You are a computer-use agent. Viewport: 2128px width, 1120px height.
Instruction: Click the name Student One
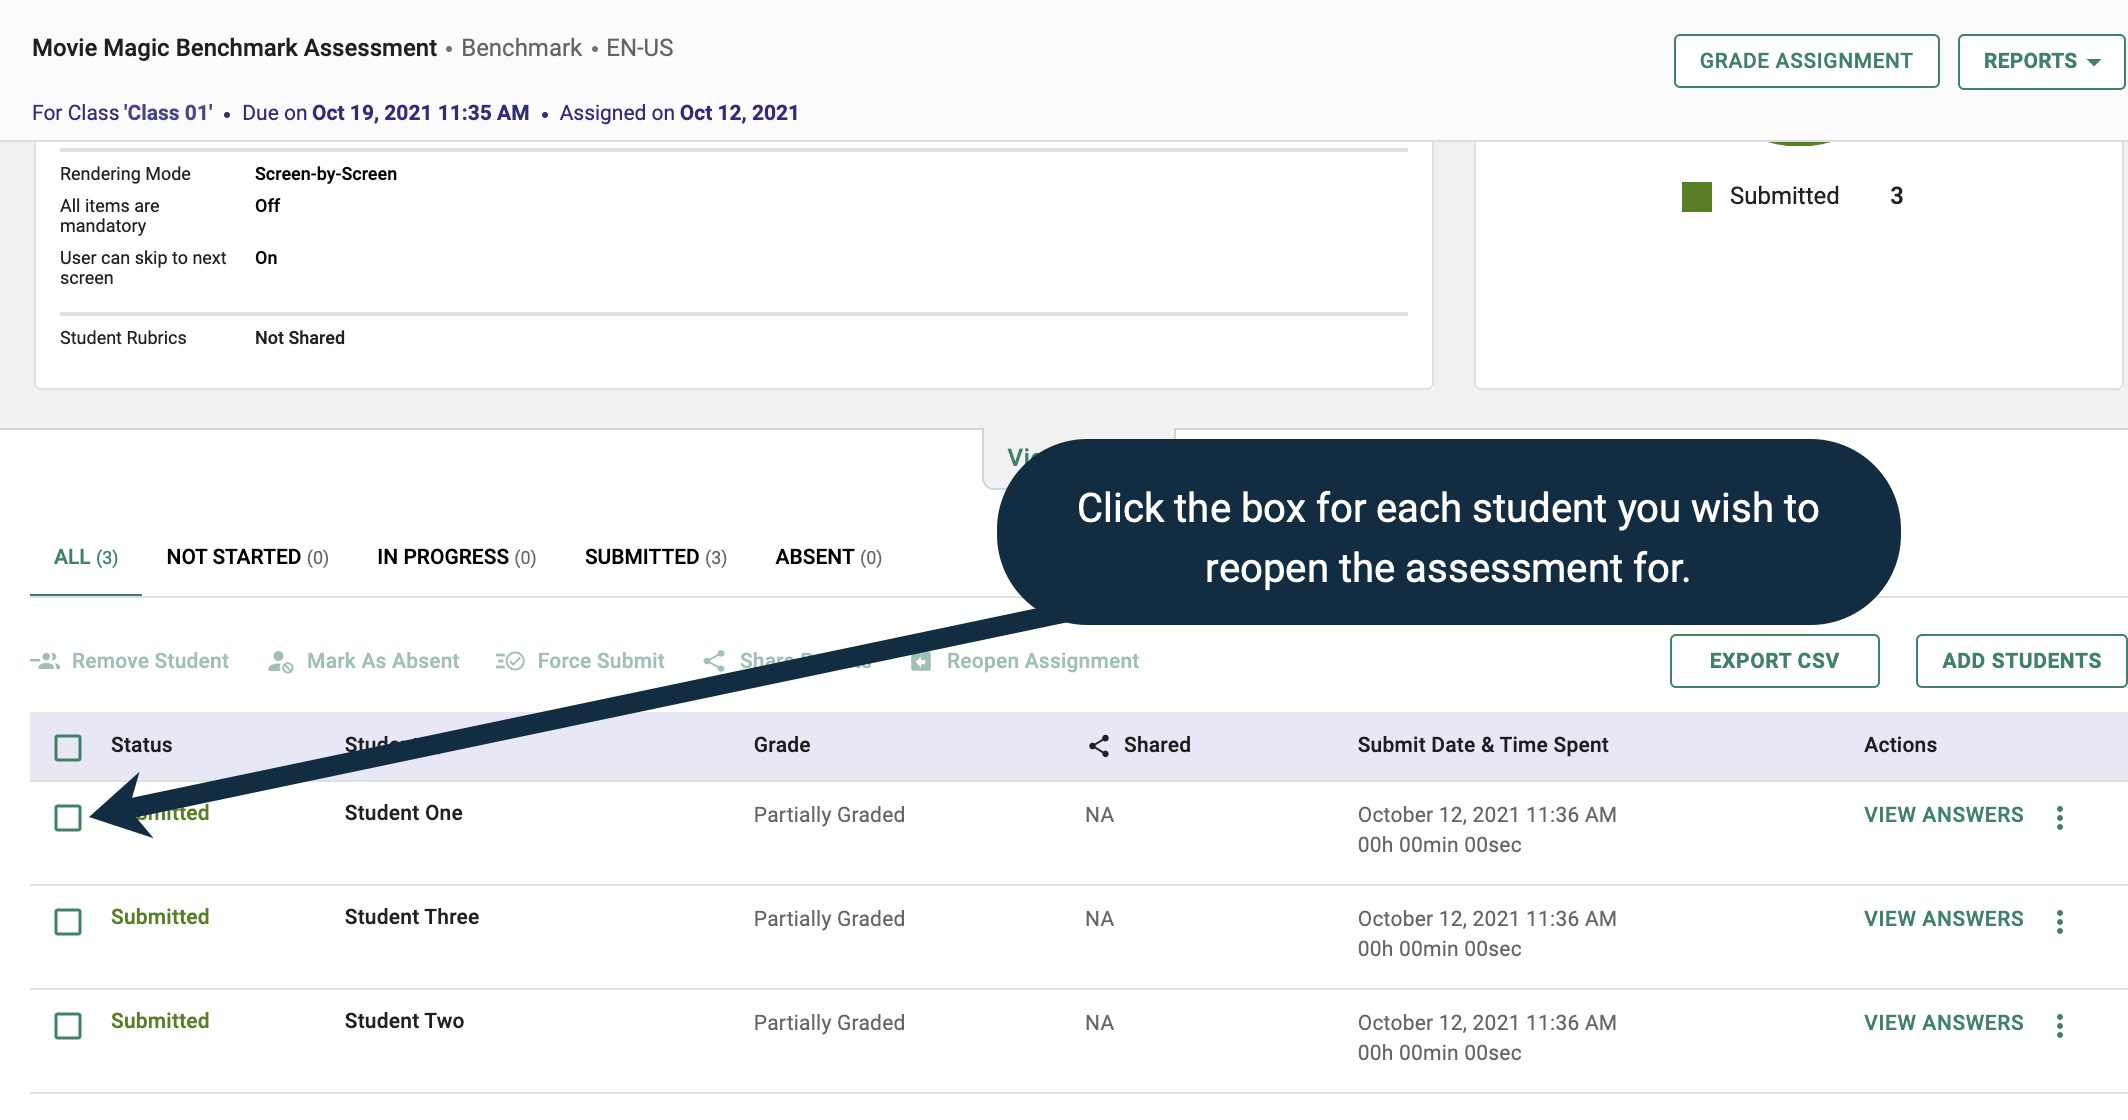(x=403, y=813)
